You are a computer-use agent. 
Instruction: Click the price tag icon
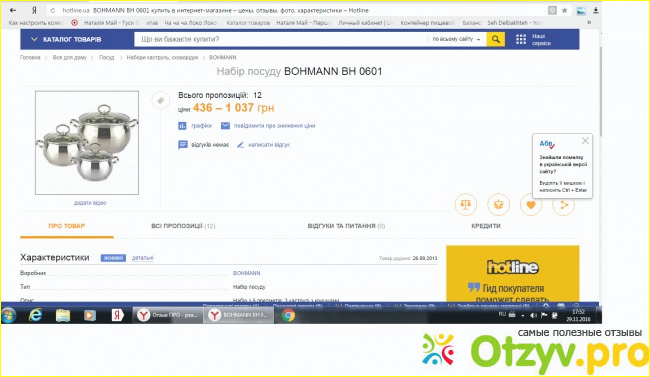[160, 100]
